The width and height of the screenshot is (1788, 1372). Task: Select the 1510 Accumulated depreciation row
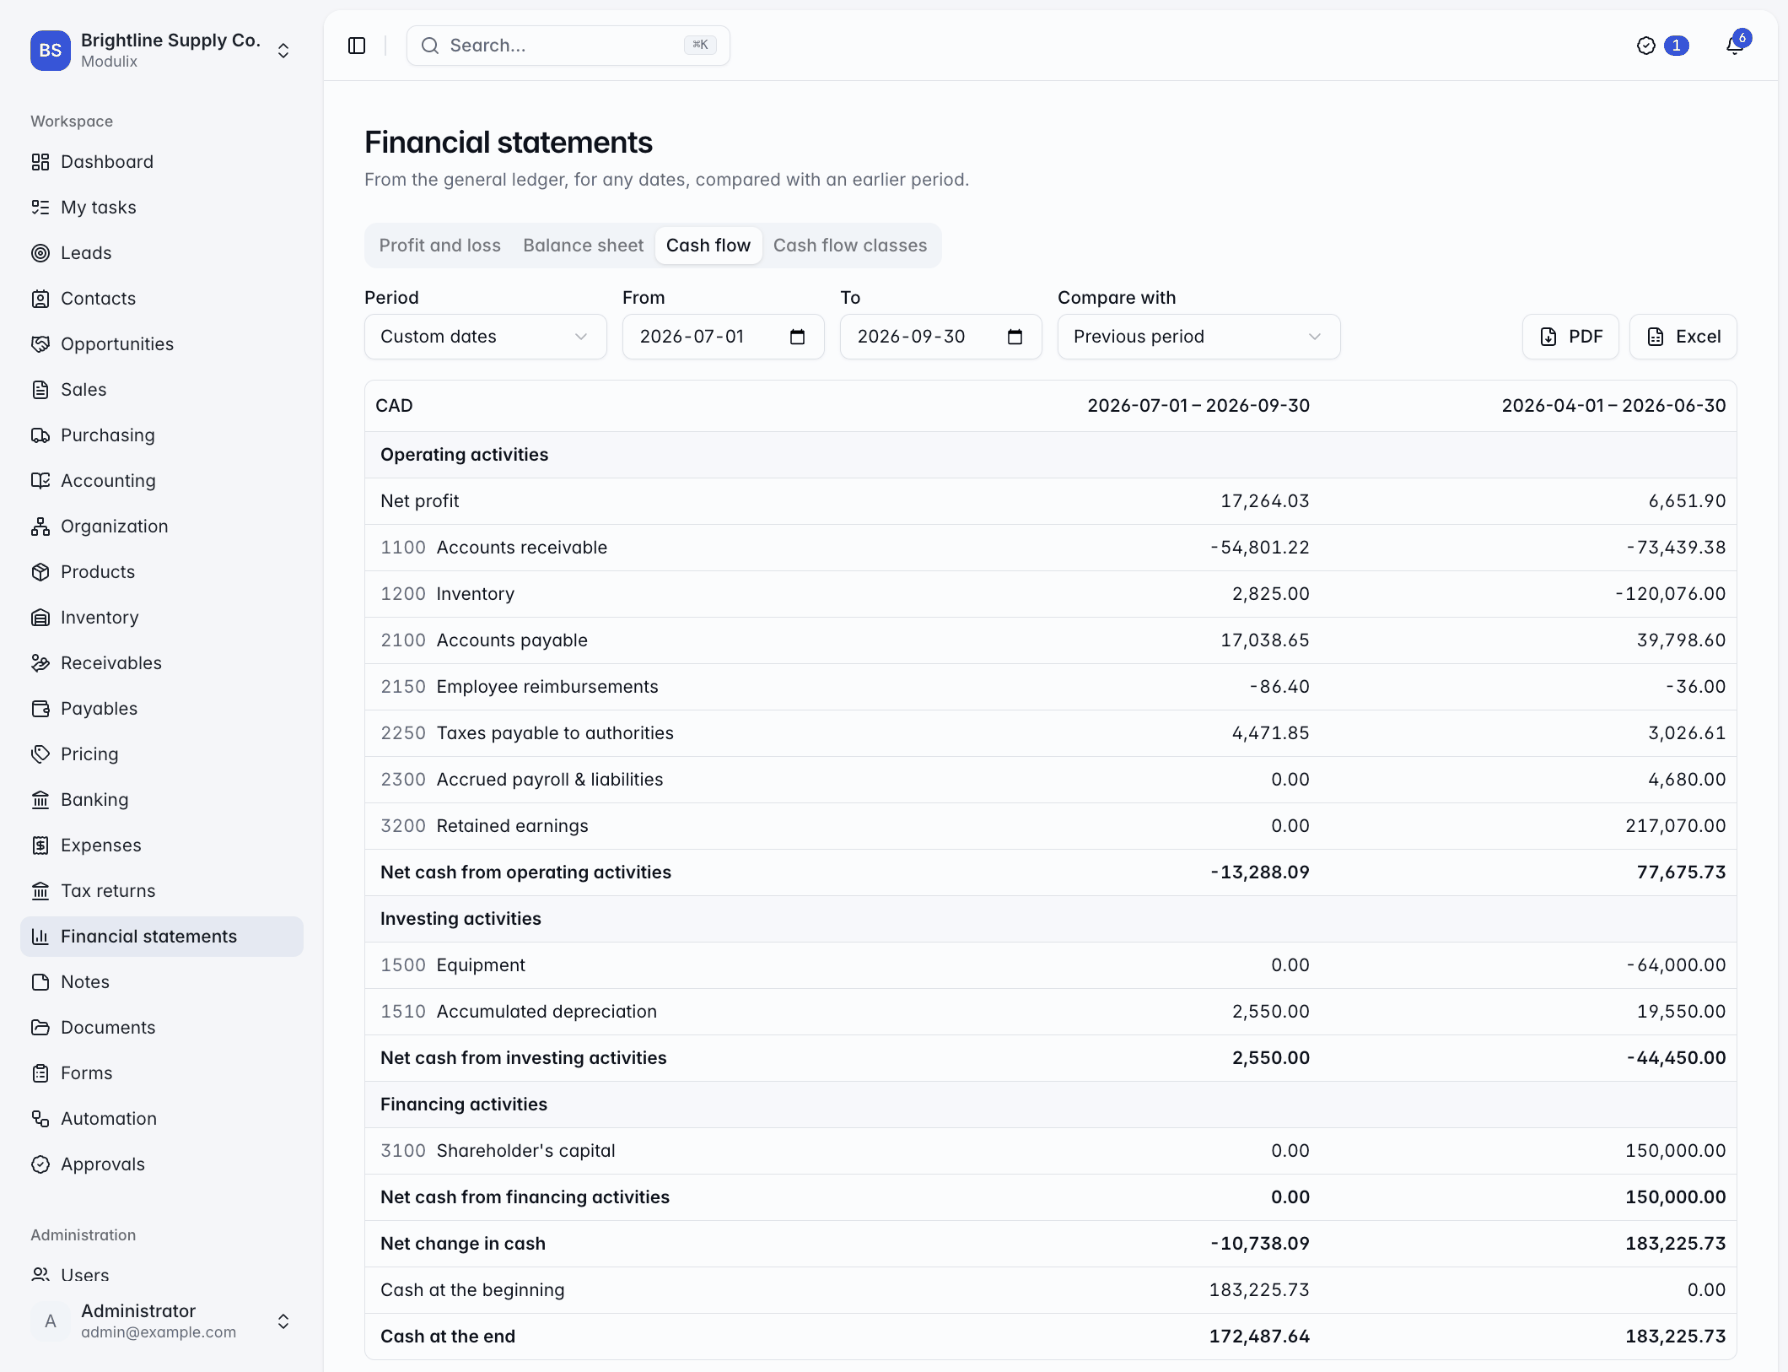point(1050,1012)
